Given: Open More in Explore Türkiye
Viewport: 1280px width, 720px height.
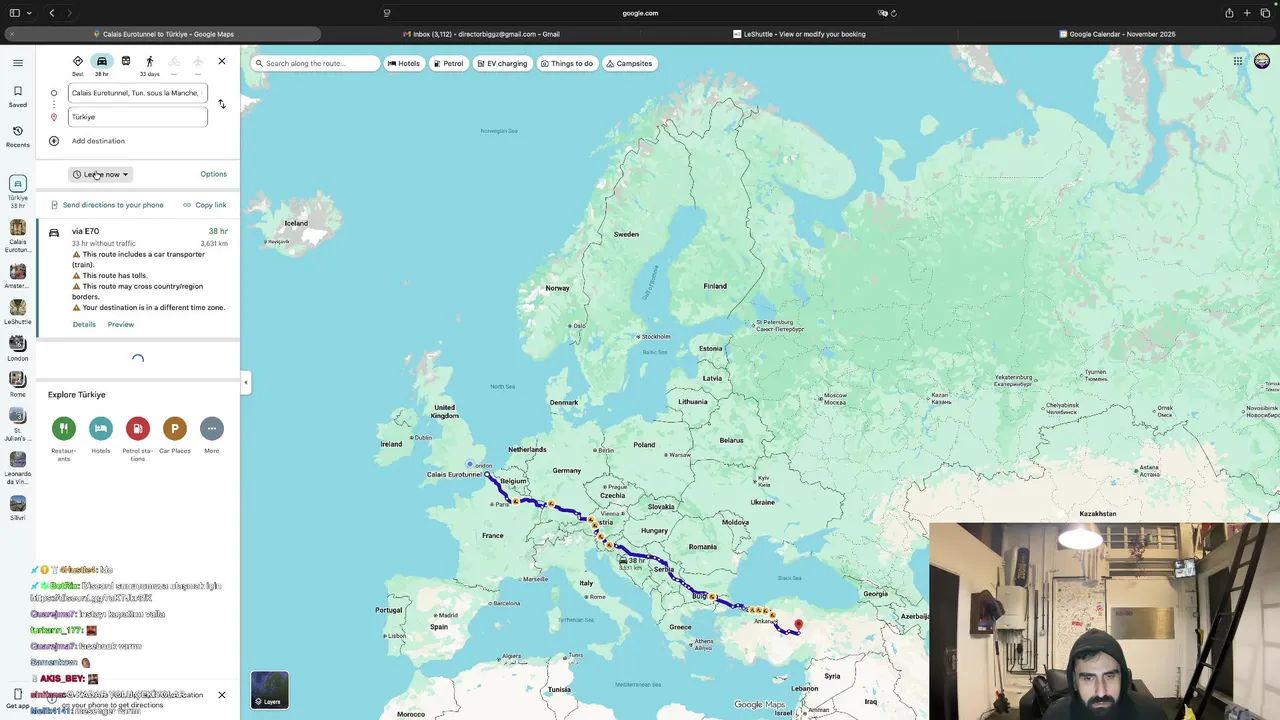Looking at the screenshot, I should (212, 436).
